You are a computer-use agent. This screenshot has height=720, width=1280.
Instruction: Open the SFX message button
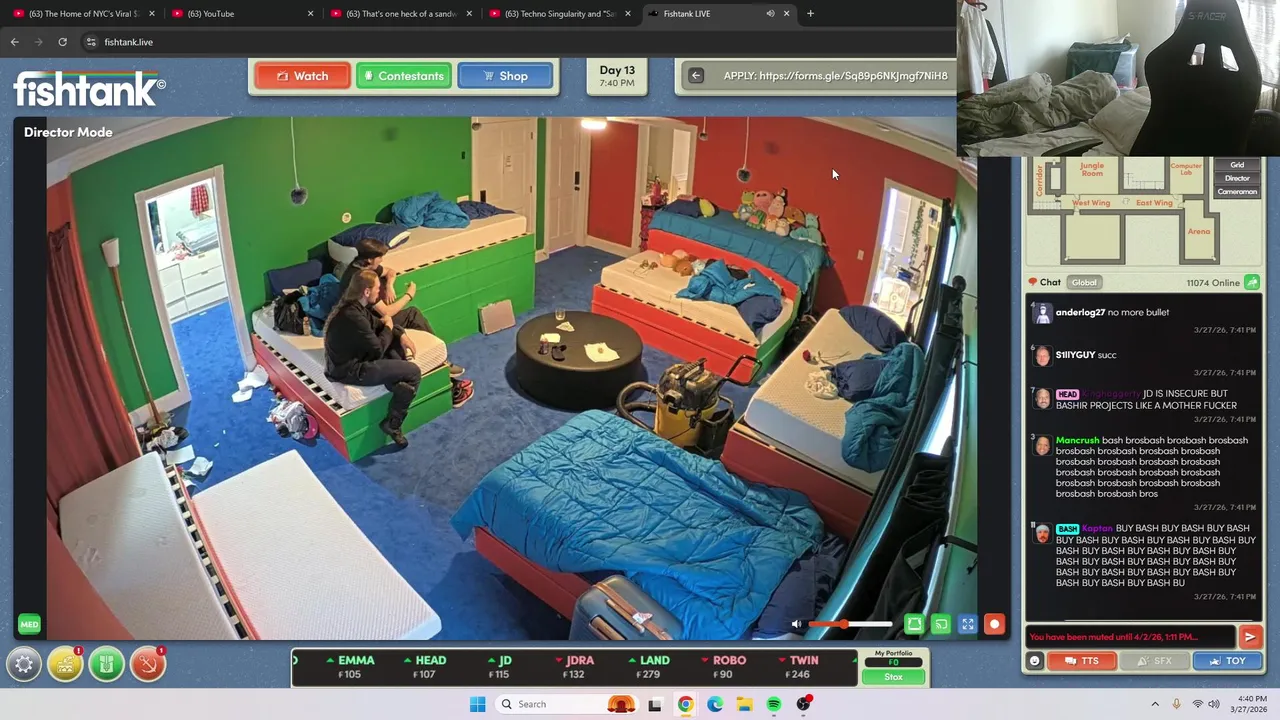point(1153,661)
